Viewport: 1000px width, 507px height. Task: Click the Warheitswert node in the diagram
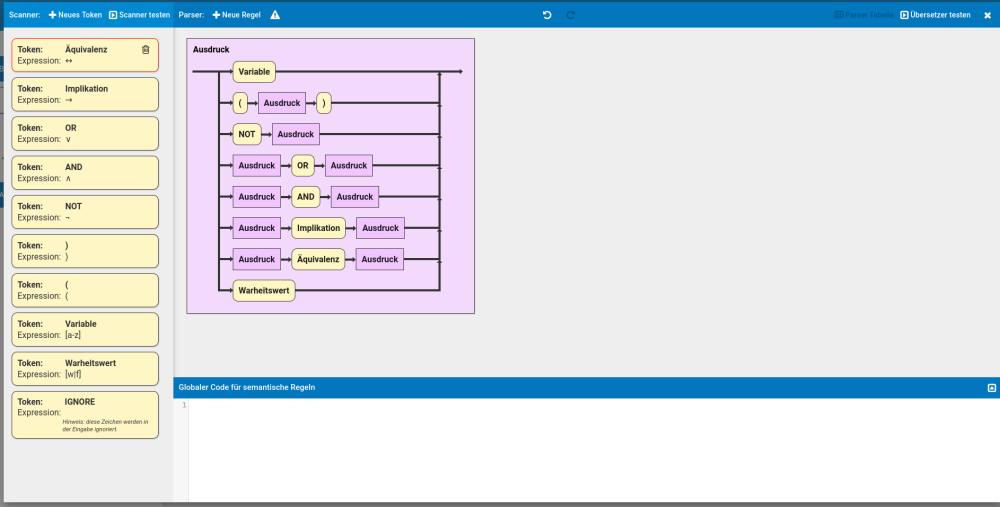pos(264,291)
